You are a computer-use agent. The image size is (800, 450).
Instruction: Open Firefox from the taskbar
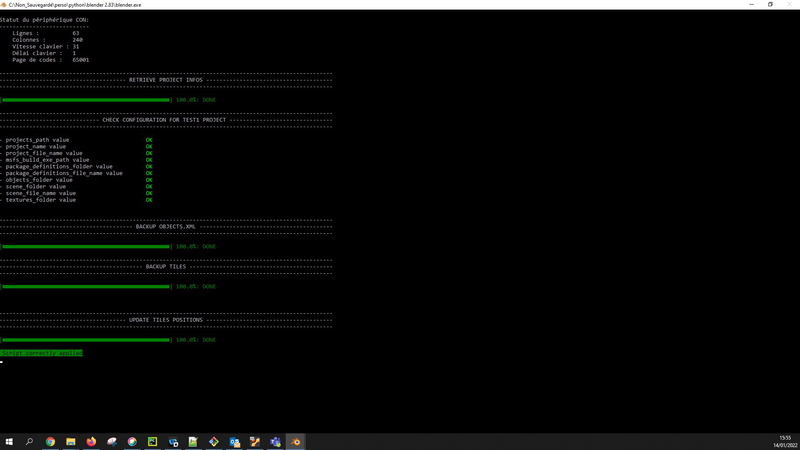91,441
